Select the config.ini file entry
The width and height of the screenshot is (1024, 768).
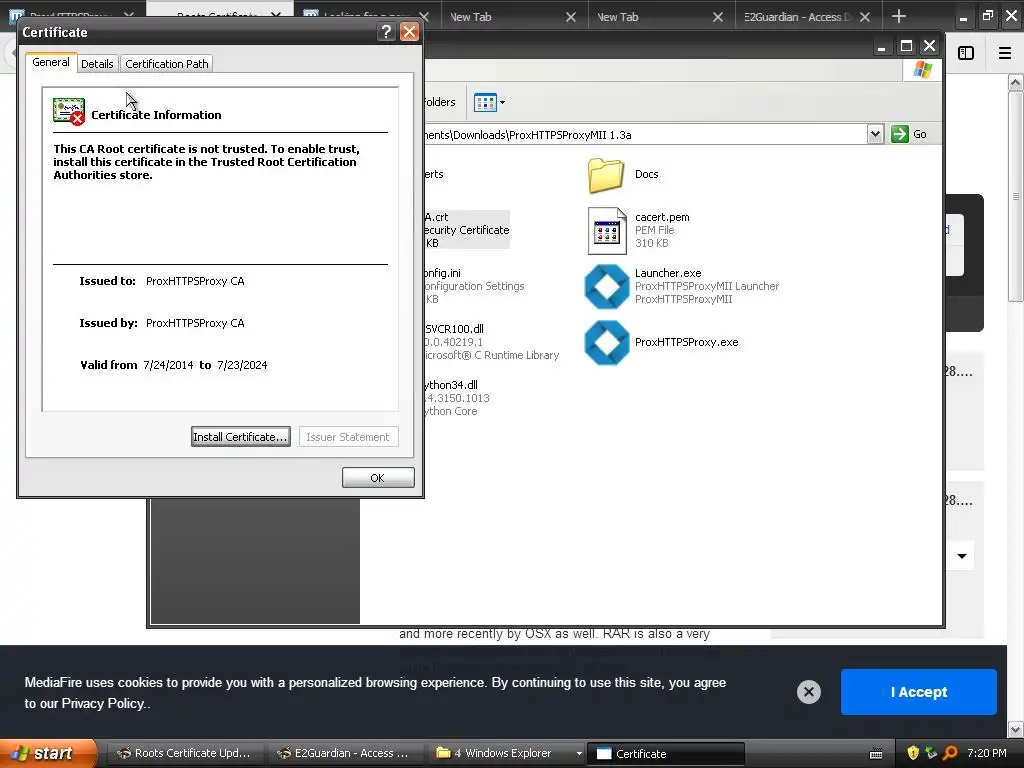click(475, 286)
